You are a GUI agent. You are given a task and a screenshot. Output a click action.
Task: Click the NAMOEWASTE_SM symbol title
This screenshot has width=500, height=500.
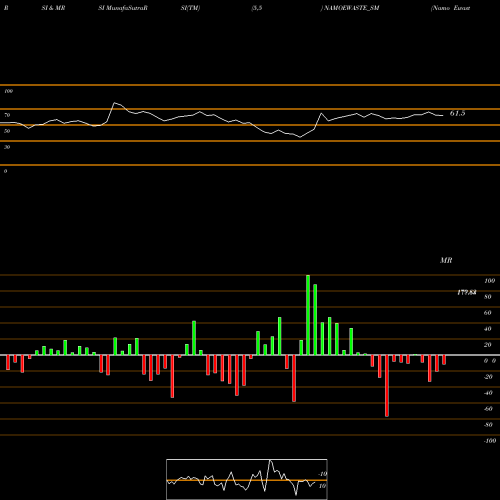[351, 8]
